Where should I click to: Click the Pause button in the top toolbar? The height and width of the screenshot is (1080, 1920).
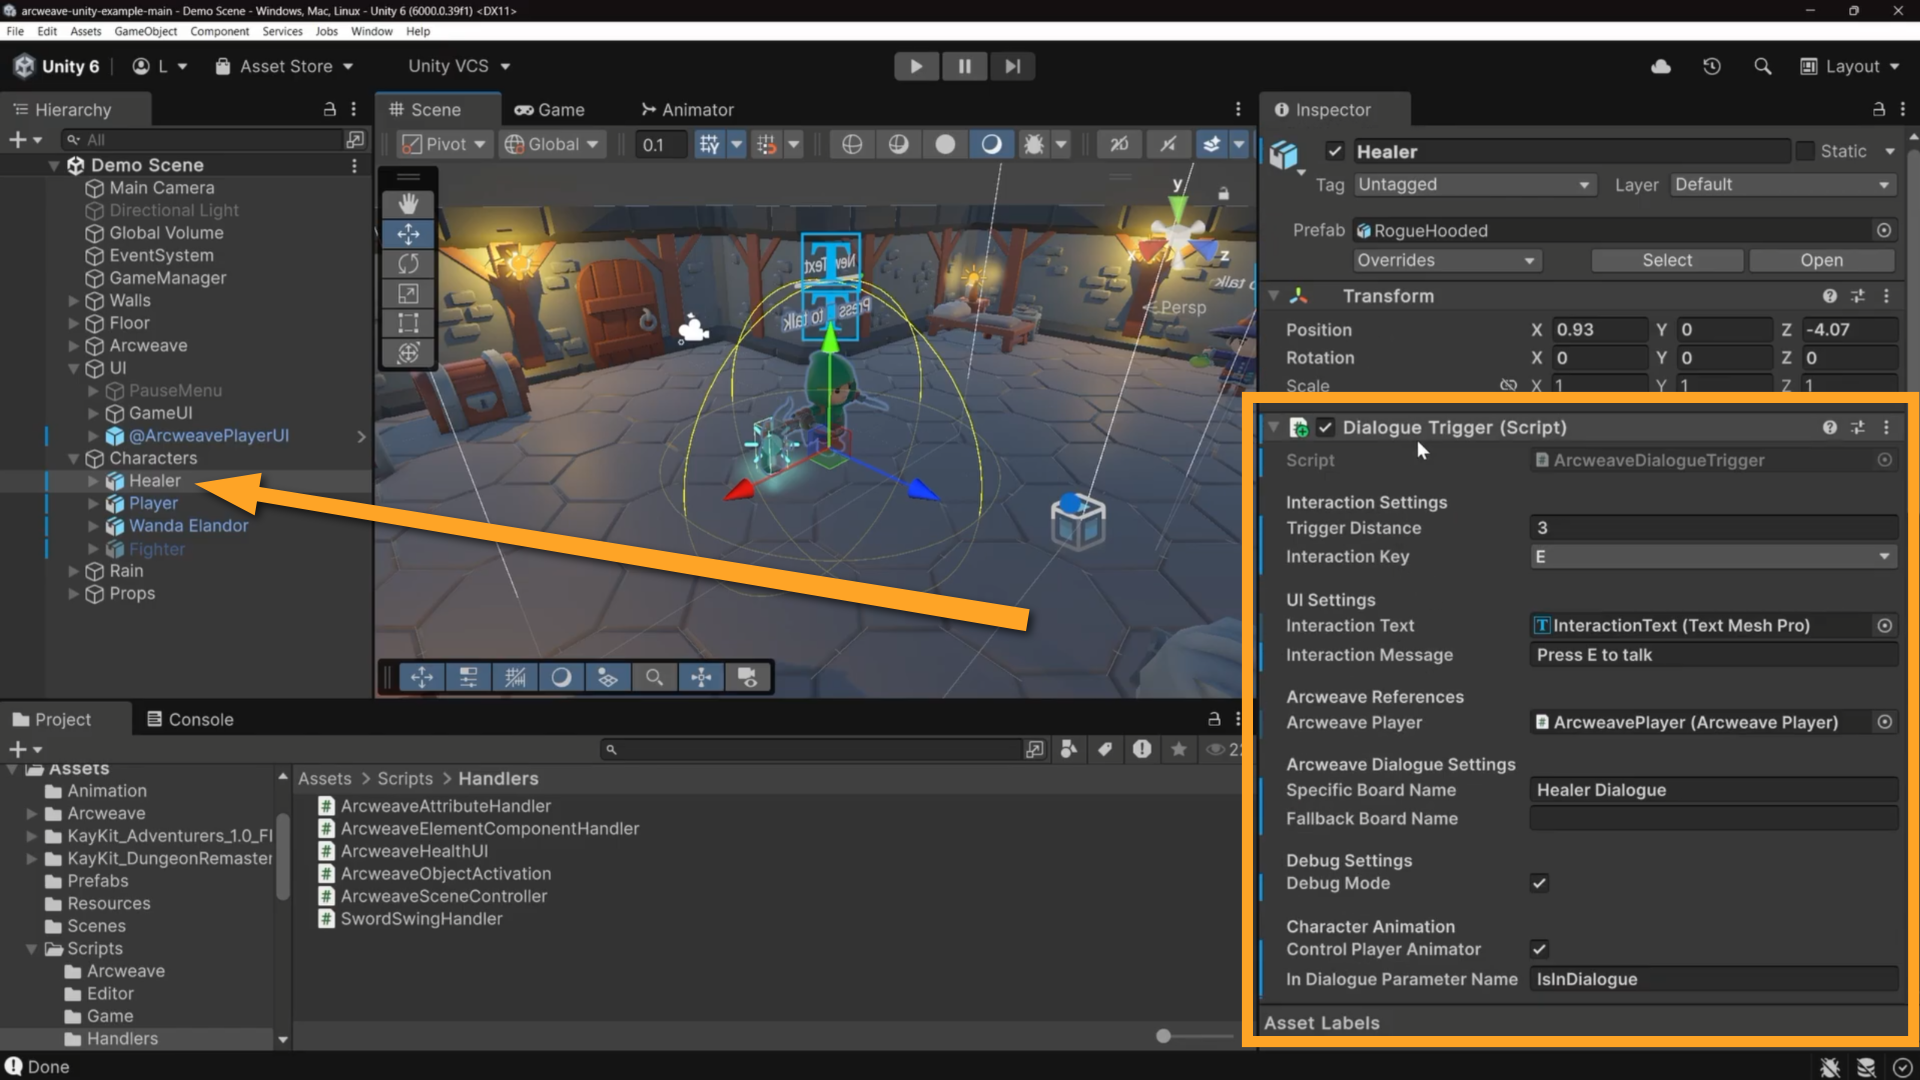[964, 66]
